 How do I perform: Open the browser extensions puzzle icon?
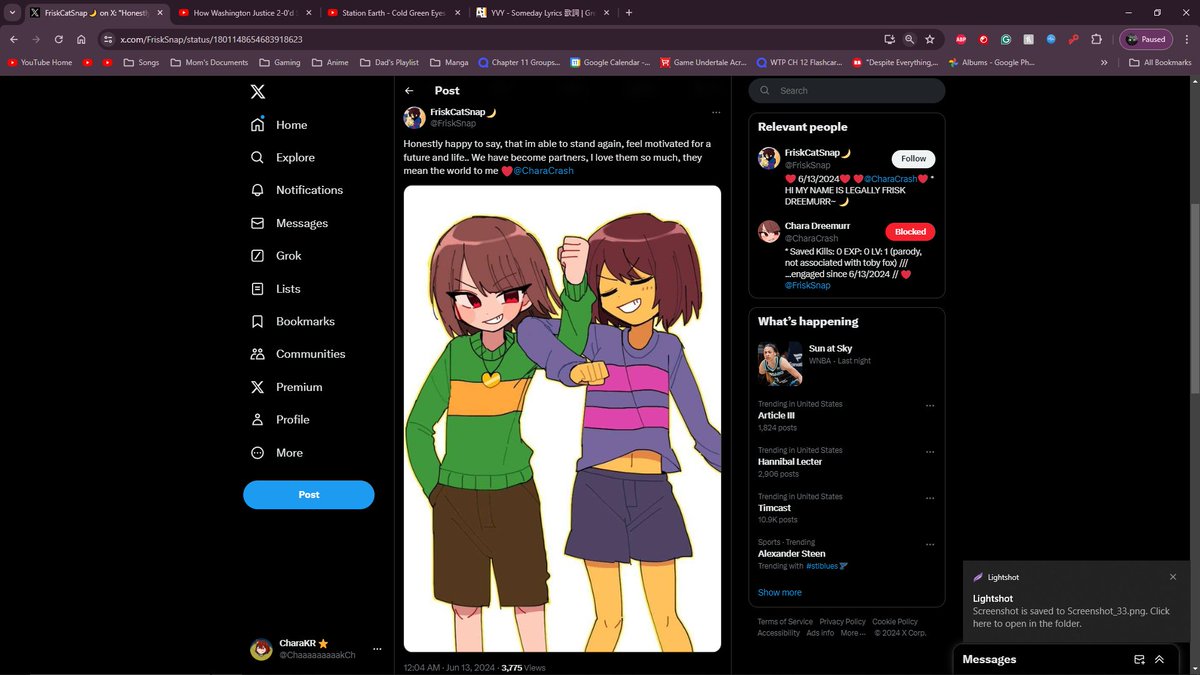1096,39
